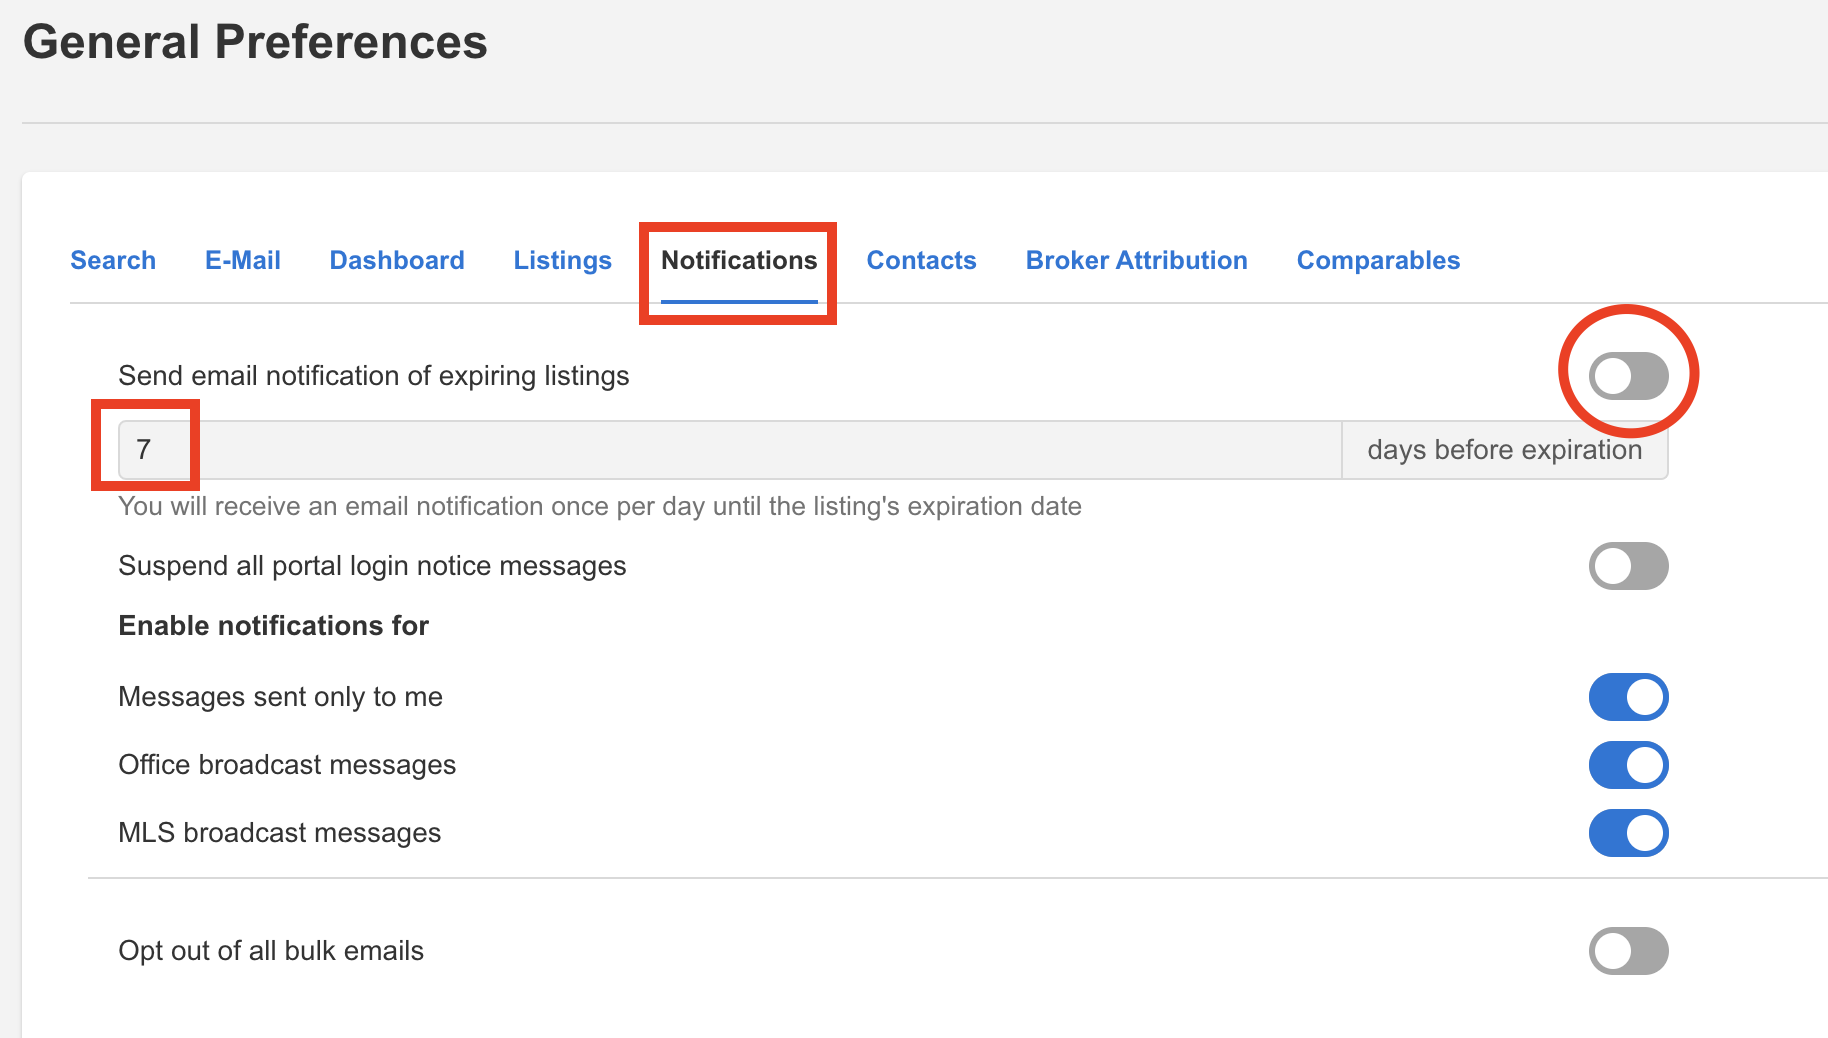Click the Notifications tab
Image resolution: width=1828 pixels, height=1038 pixels.
739,260
